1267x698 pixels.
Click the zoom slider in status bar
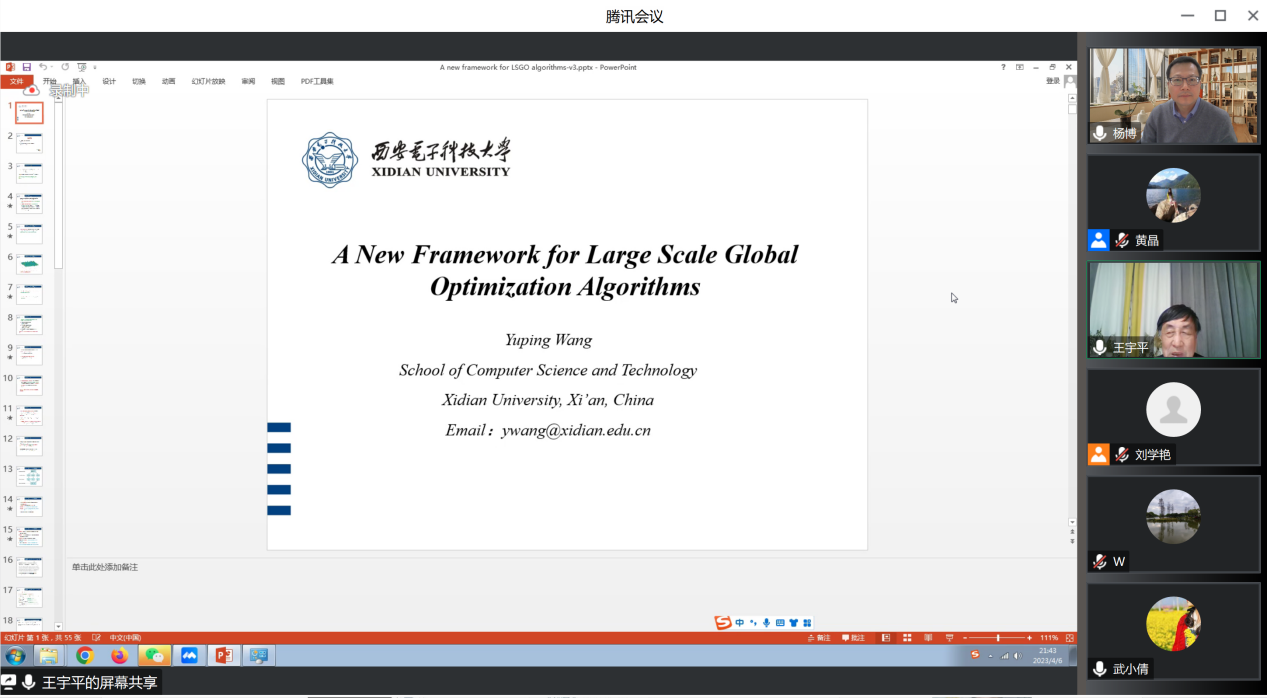tap(997, 638)
